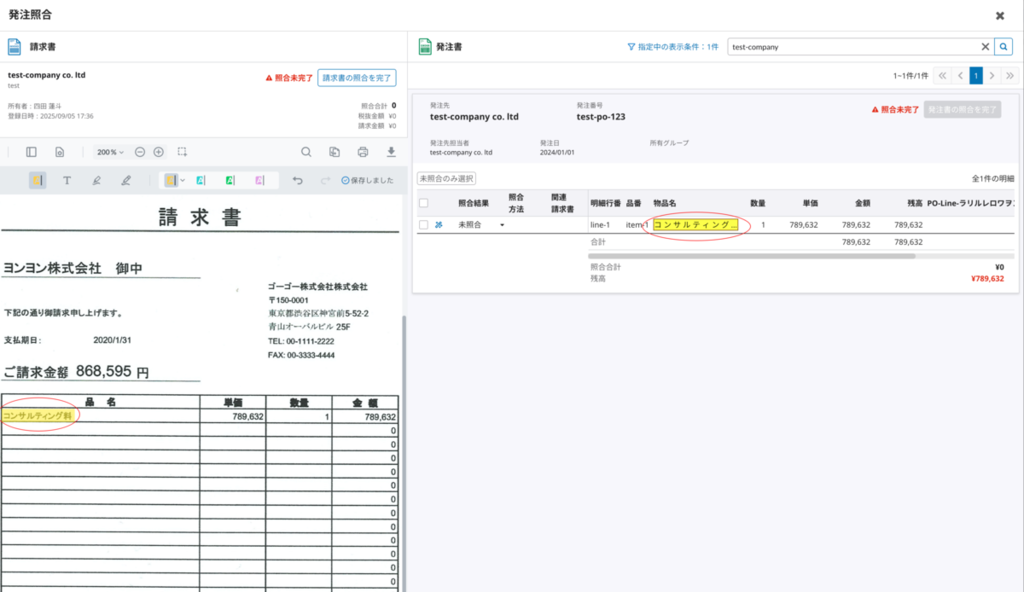Click the order date 2024/01/01
The width and height of the screenshot is (1024, 592).
557,152
